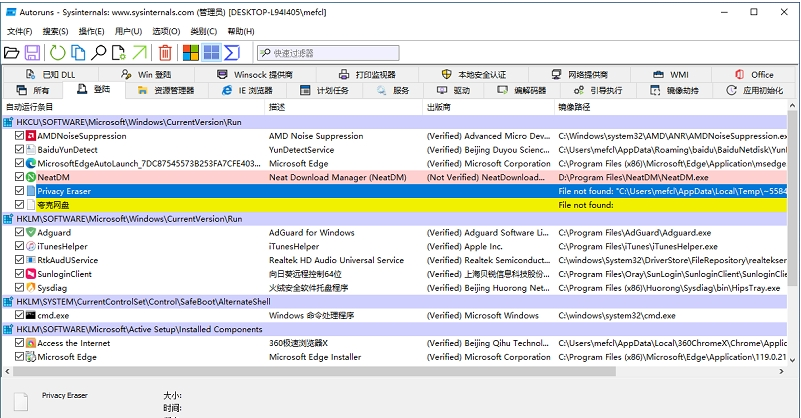The image size is (801, 418).
Task: Sort by the 镜像路径 column header
Action: (671, 107)
